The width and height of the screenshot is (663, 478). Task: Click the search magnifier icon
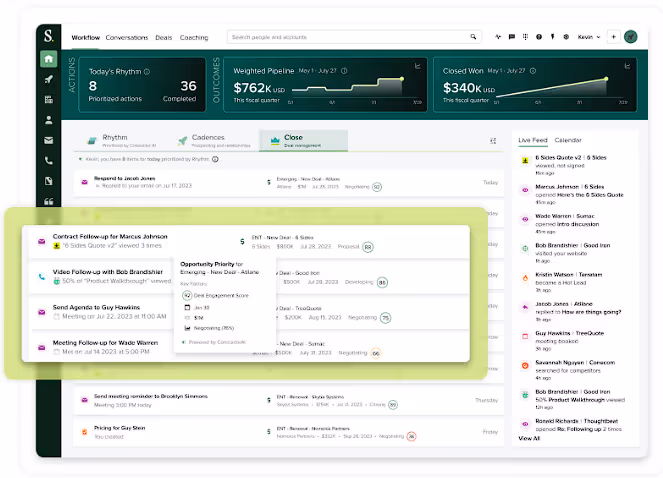click(473, 37)
